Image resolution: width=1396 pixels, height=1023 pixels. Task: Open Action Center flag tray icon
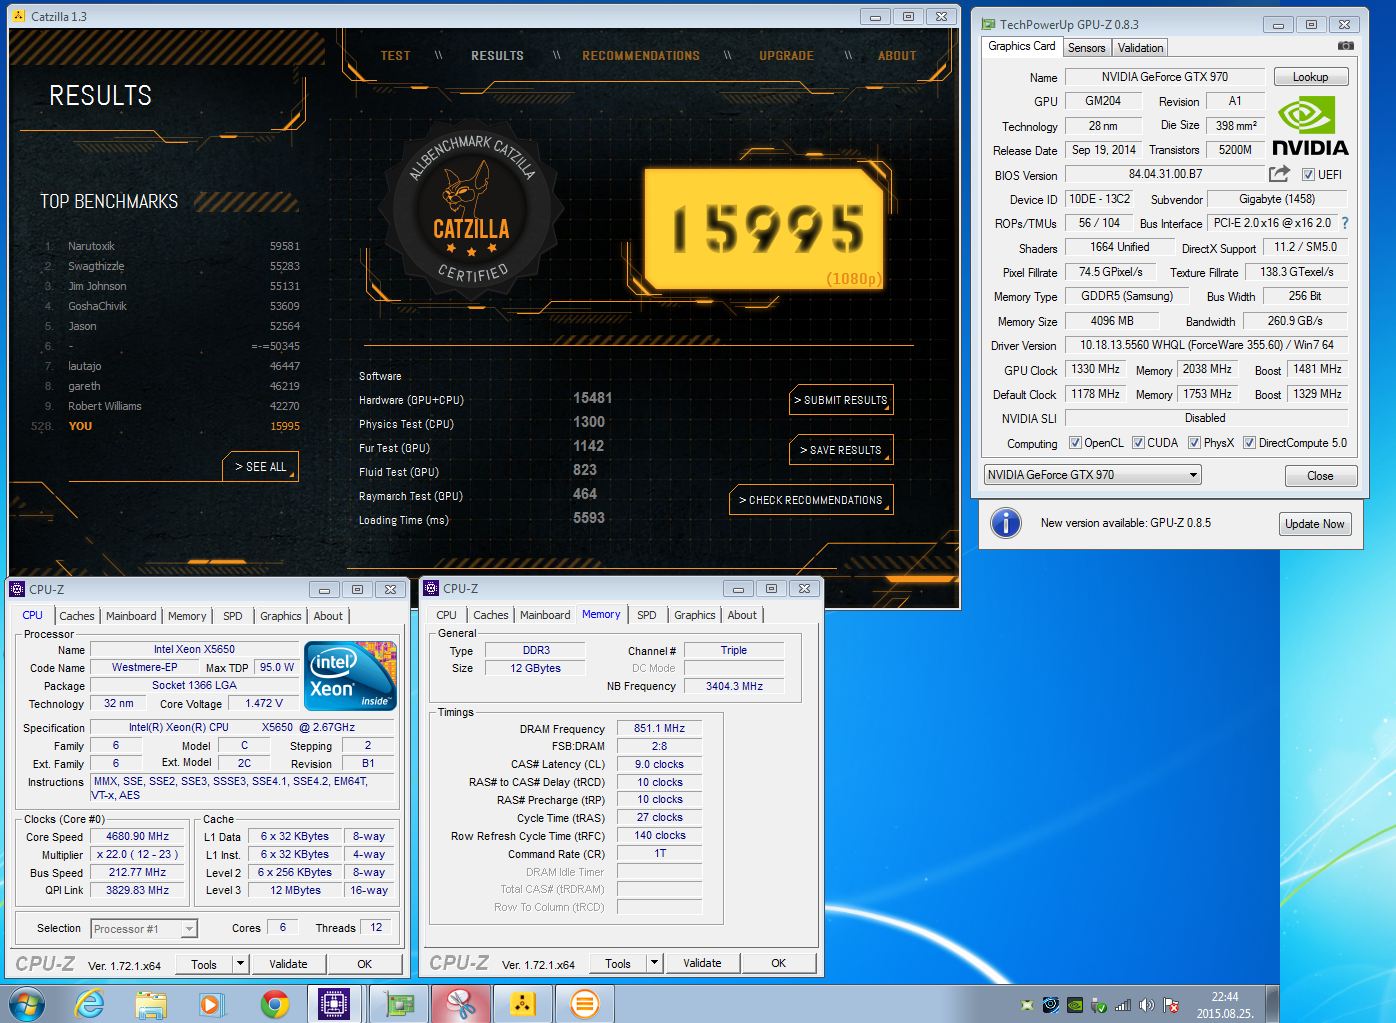coord(1171,1005)
